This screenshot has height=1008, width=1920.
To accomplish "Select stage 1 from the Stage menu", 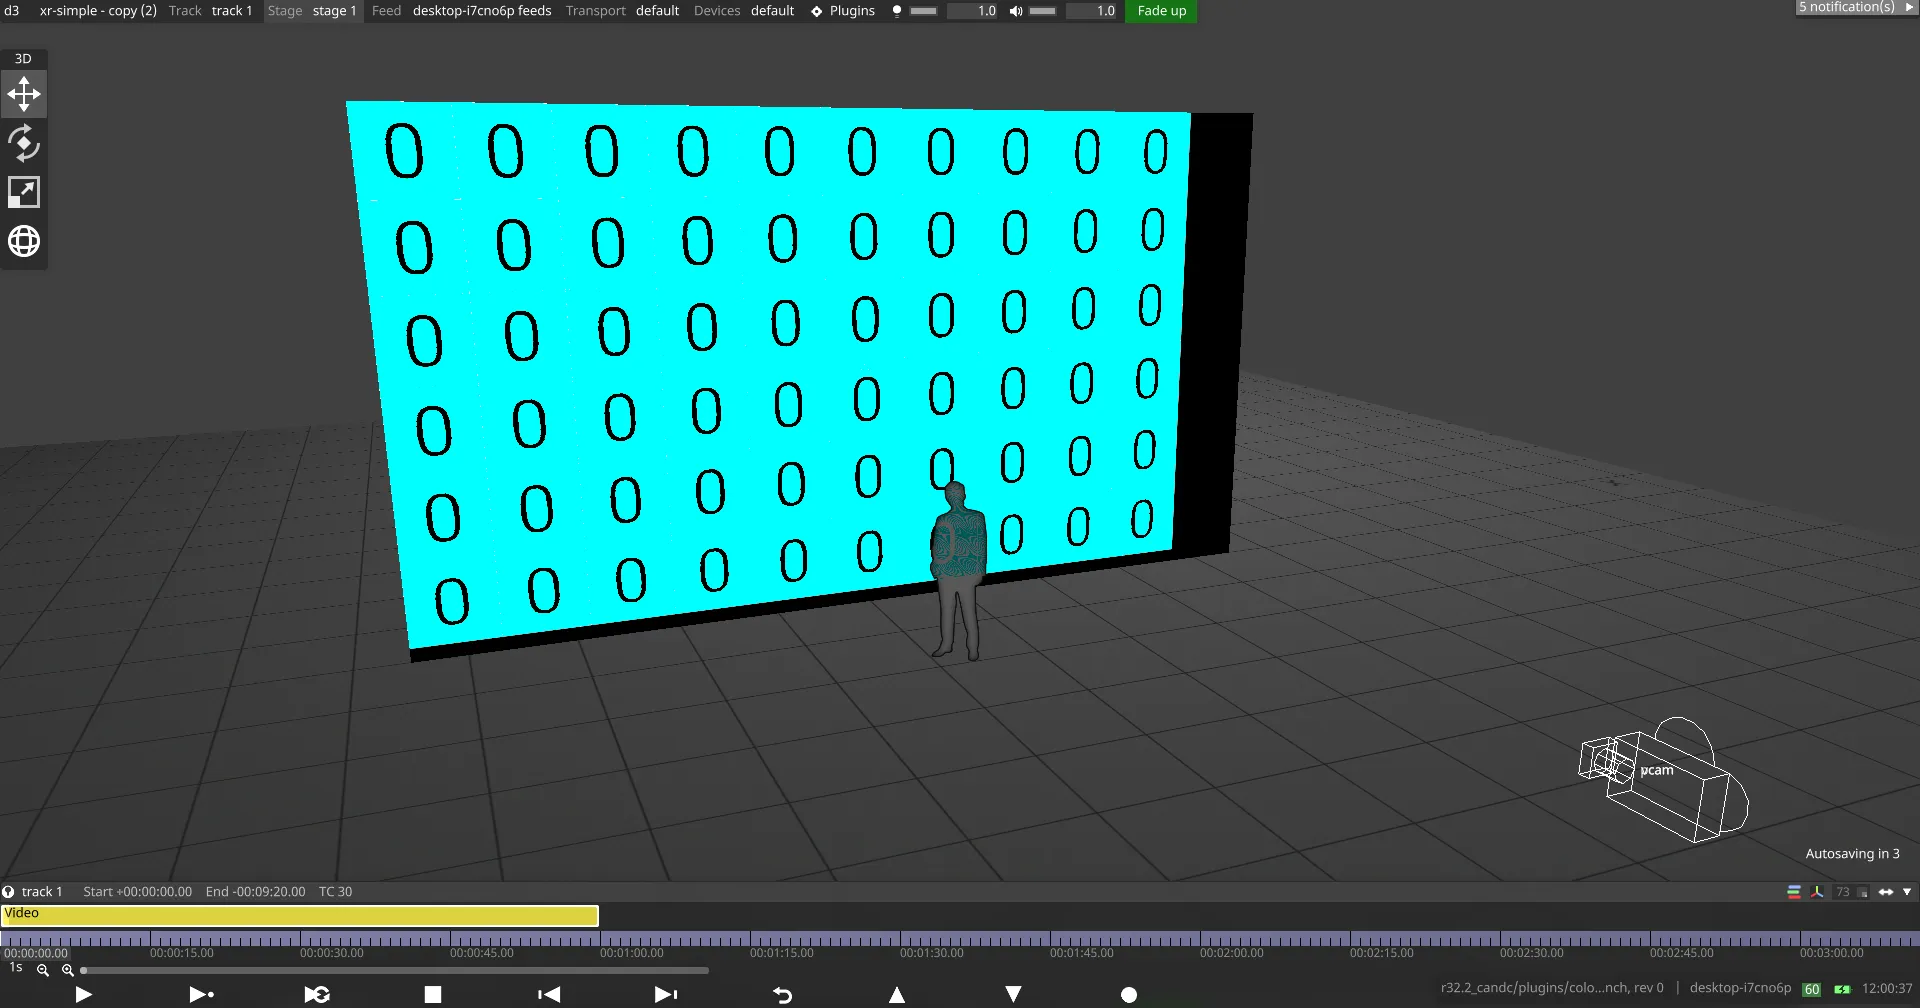I will coord(334,11).
